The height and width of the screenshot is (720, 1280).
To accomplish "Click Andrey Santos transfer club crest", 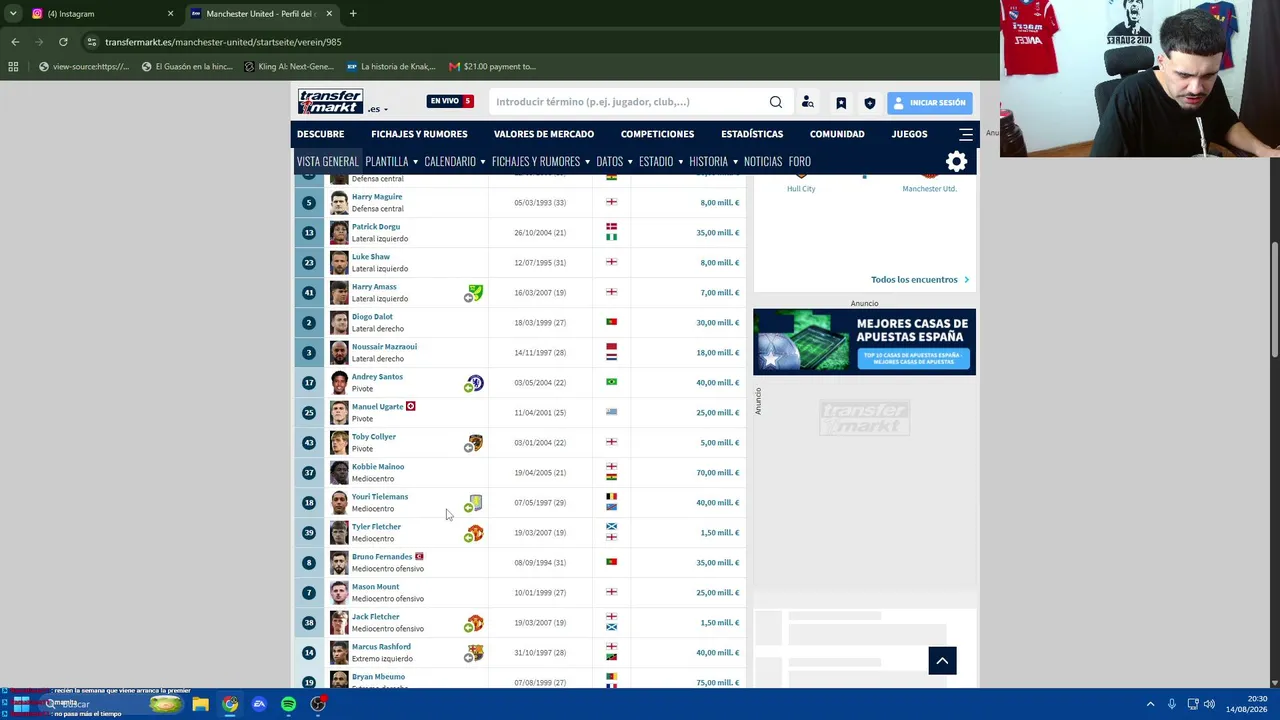I will click(476, 382).
